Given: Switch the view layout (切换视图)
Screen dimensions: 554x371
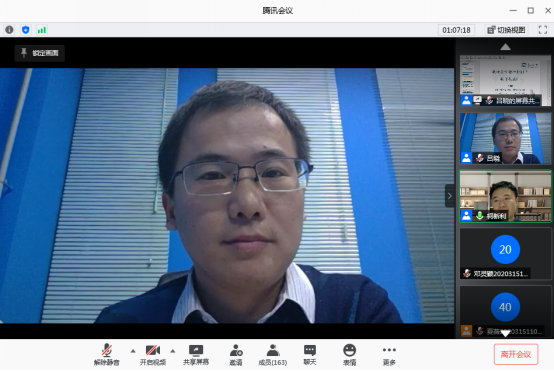Looking at the screenshot, I should pos(506,30).
